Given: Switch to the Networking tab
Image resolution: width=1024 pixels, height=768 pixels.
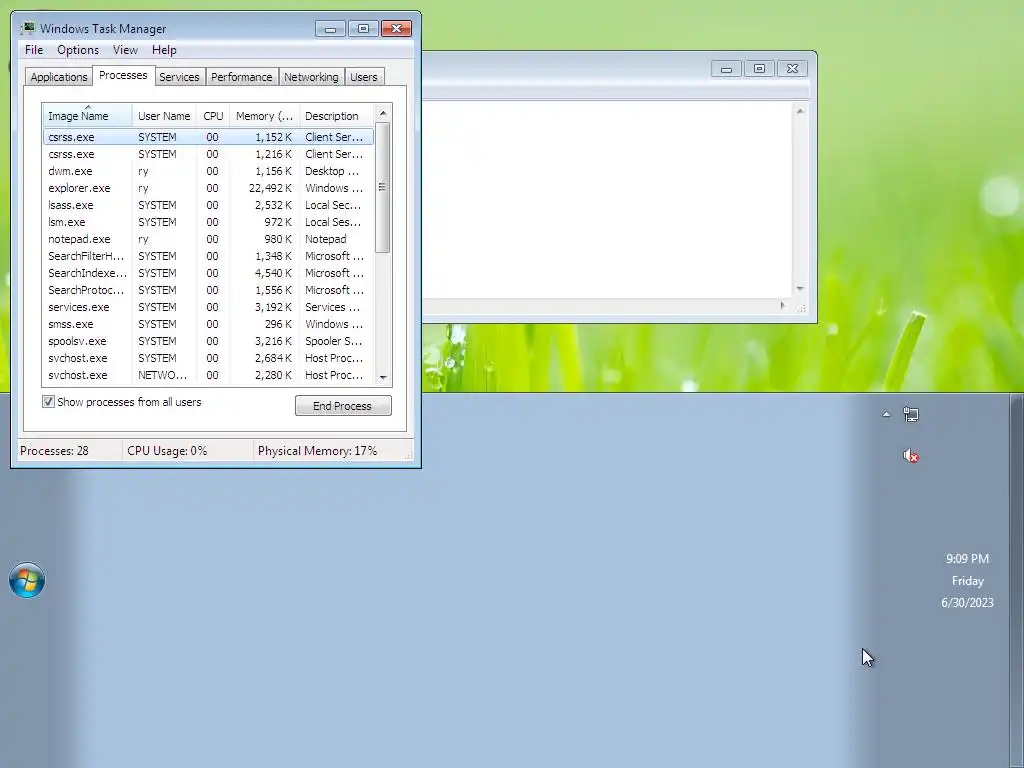Looking at the screenshot, I should point(311,76).
